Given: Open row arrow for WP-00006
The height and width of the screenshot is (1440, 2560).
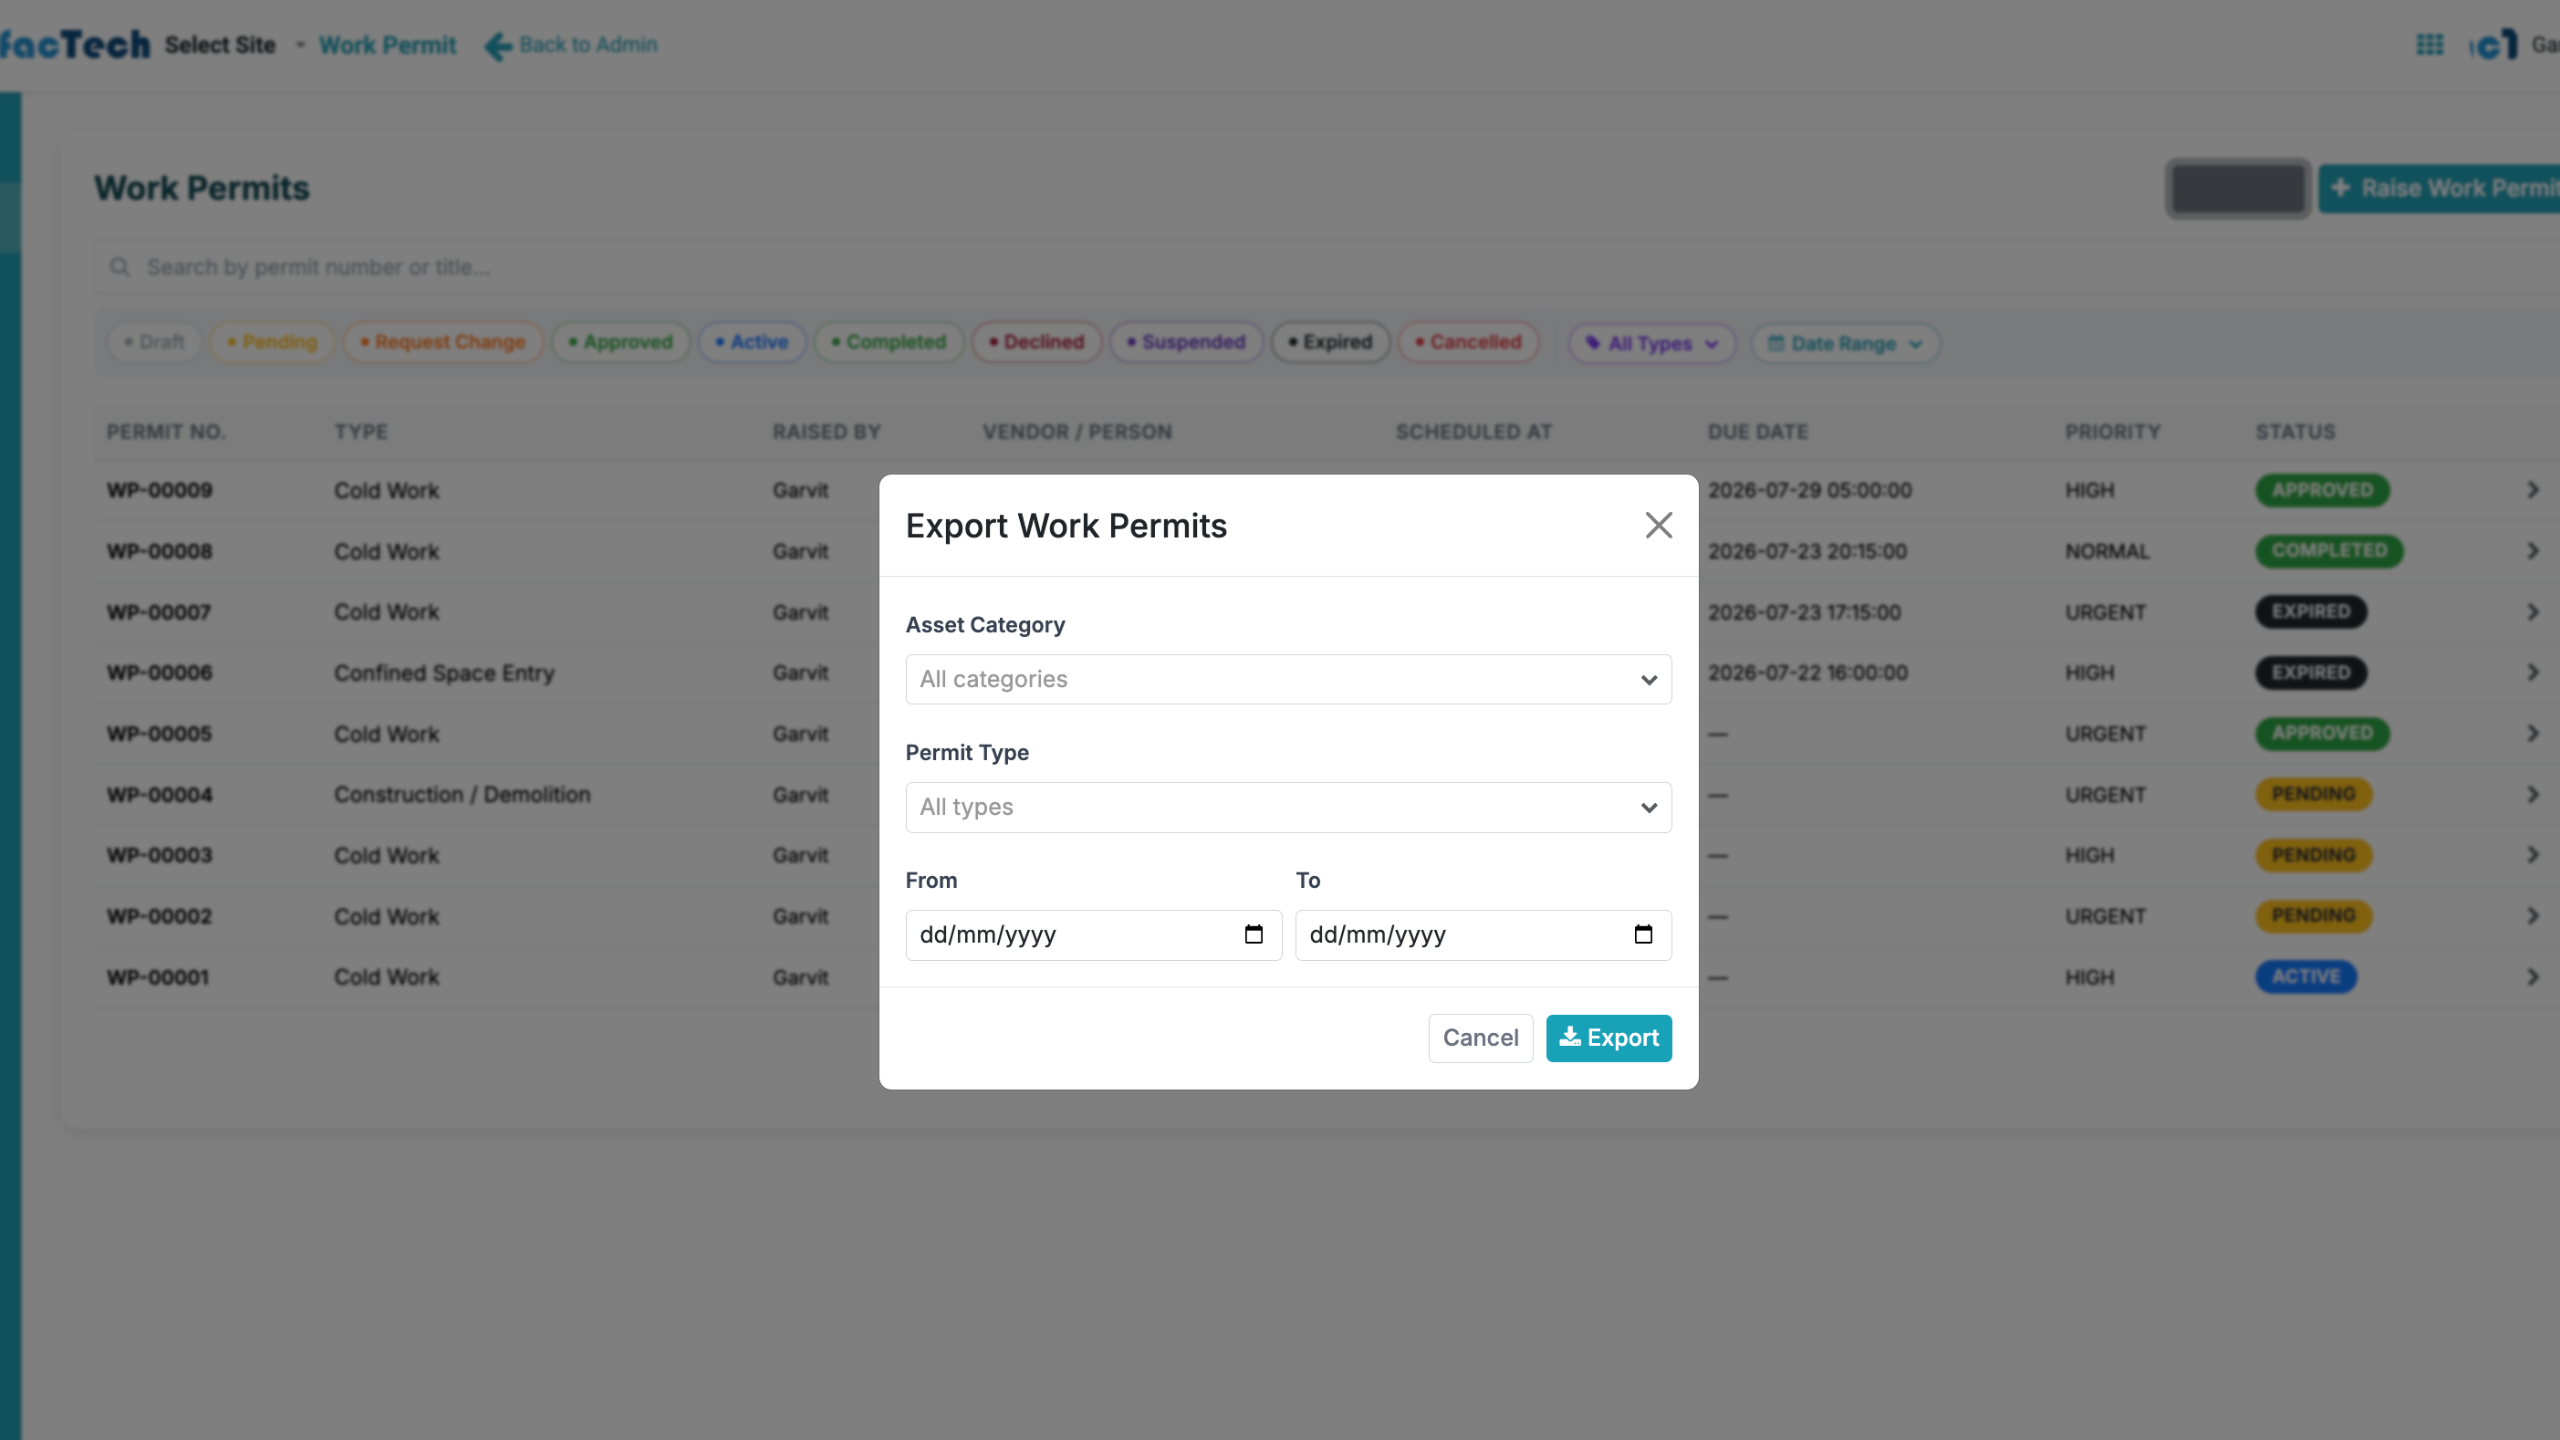Looking at the screenshot, I should 2533,673.
